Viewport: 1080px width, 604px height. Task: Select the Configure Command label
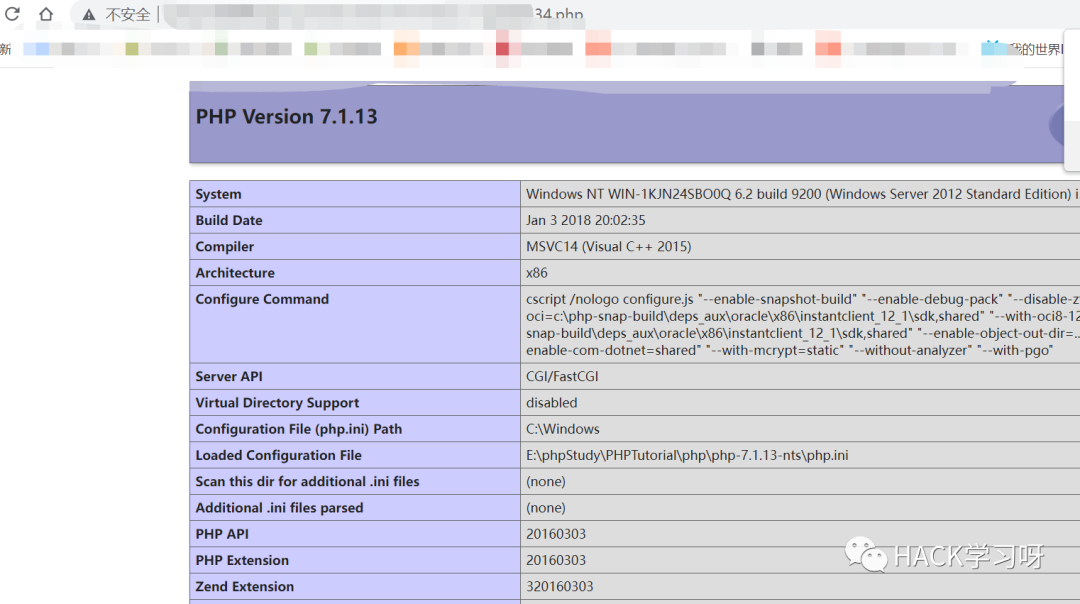pyautogui.click(x=262, y=299)
